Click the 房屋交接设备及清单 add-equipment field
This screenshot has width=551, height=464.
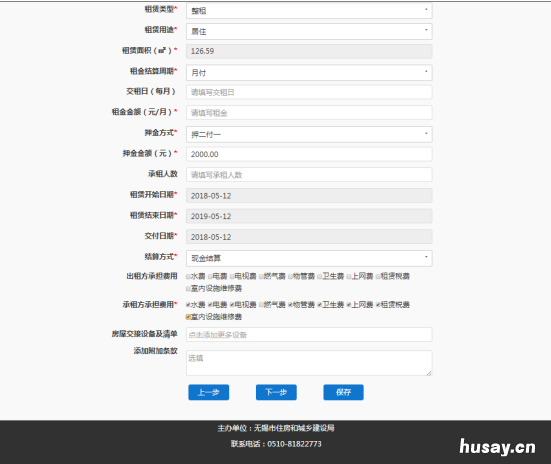coord(309,335)
